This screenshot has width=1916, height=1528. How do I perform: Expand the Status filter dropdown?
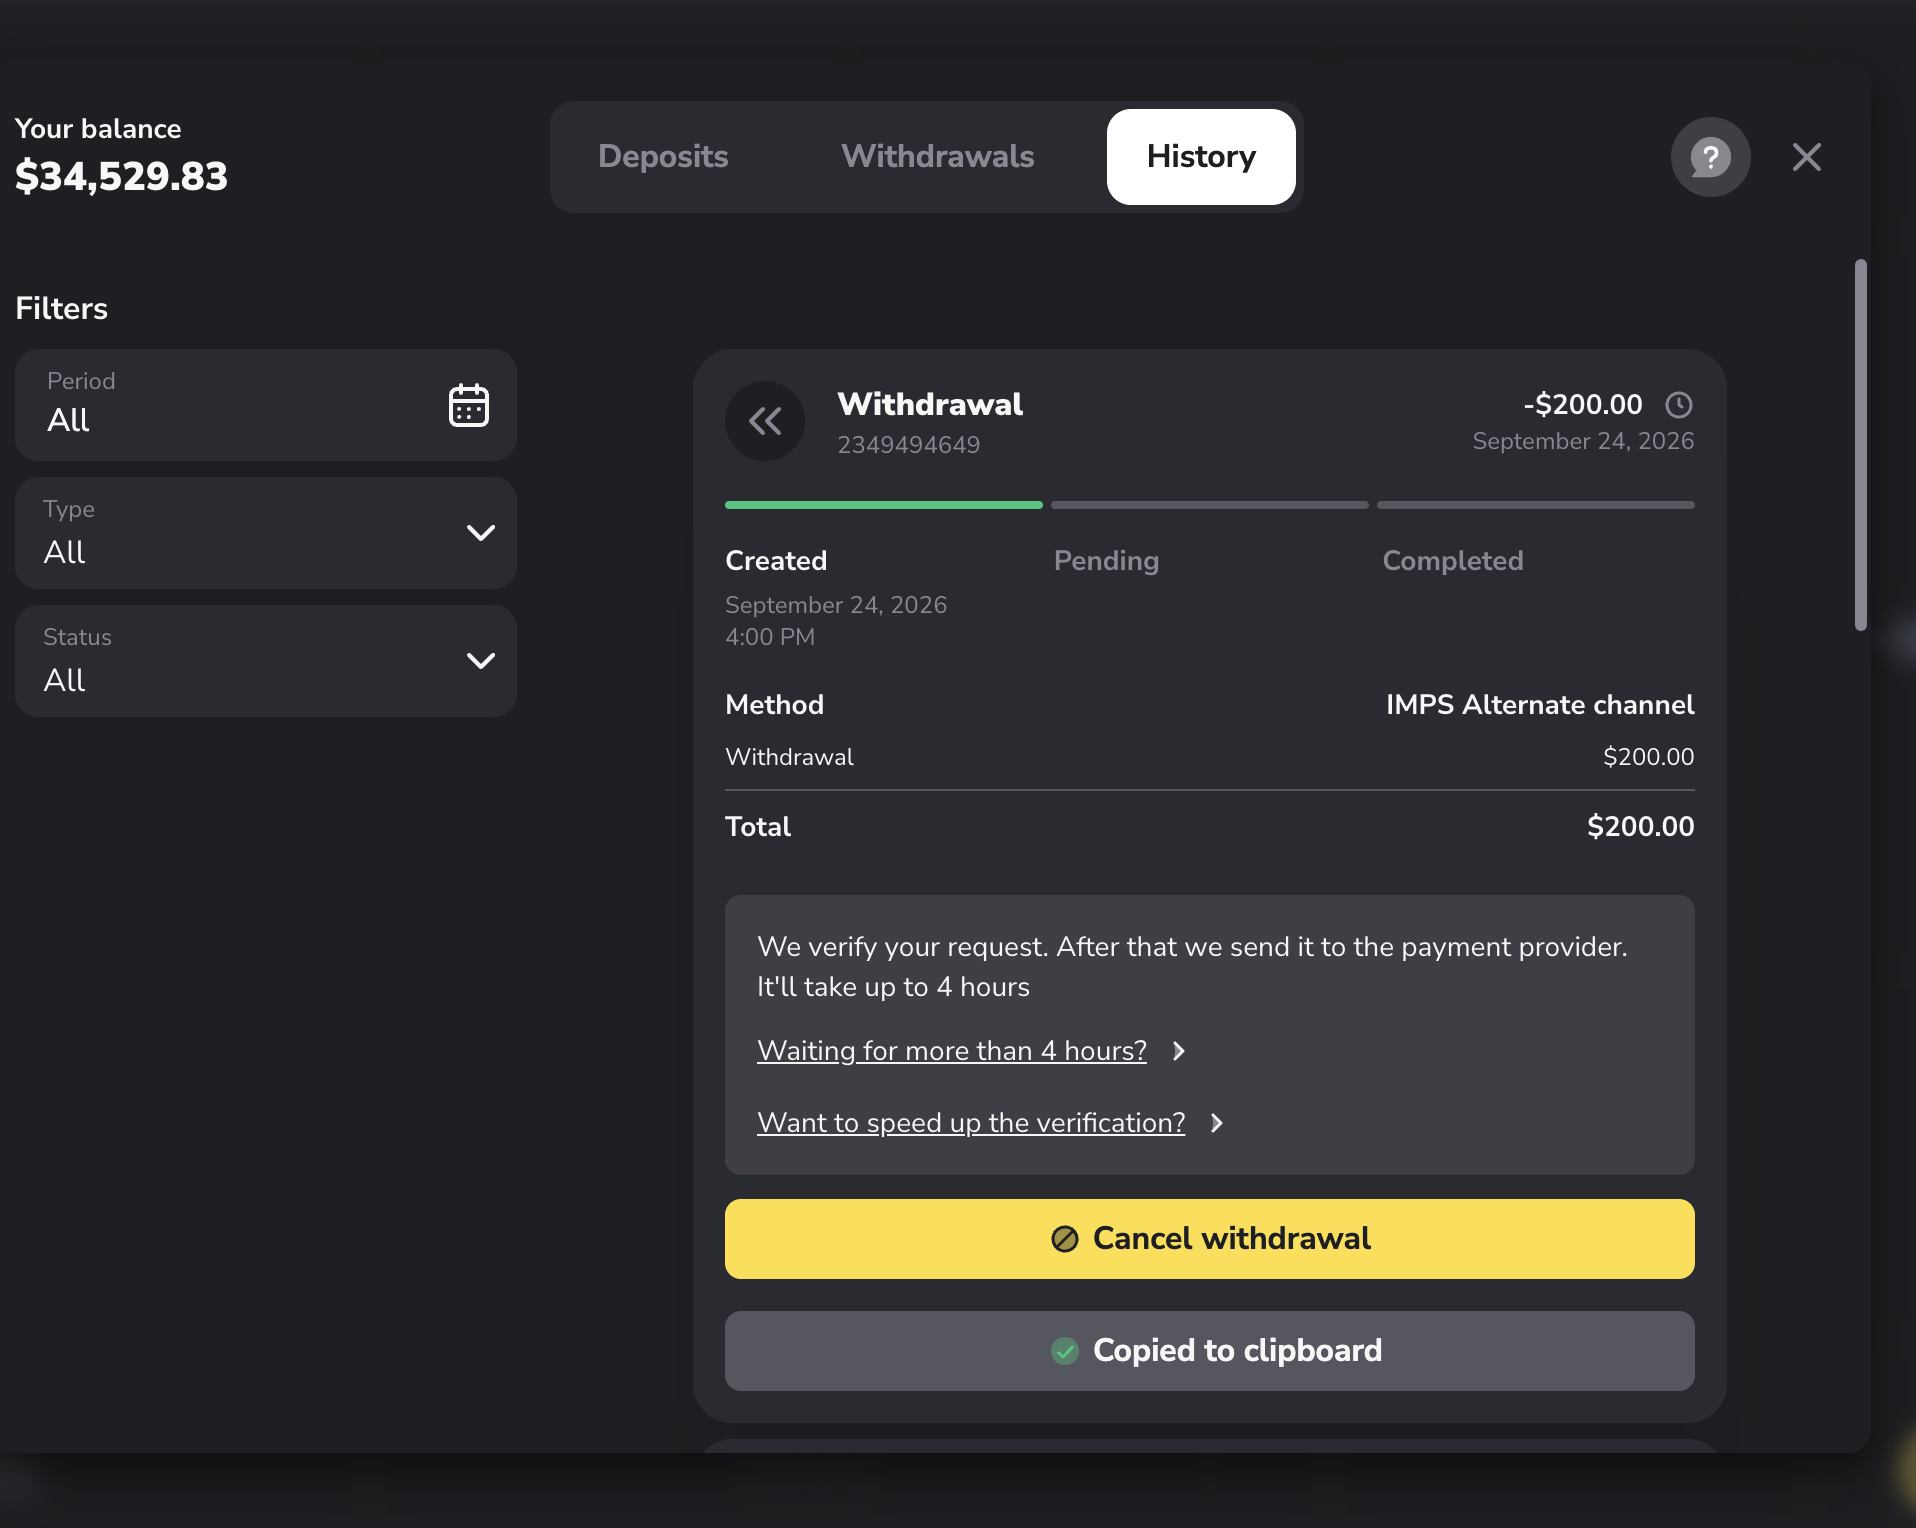[x=266, y=661]
